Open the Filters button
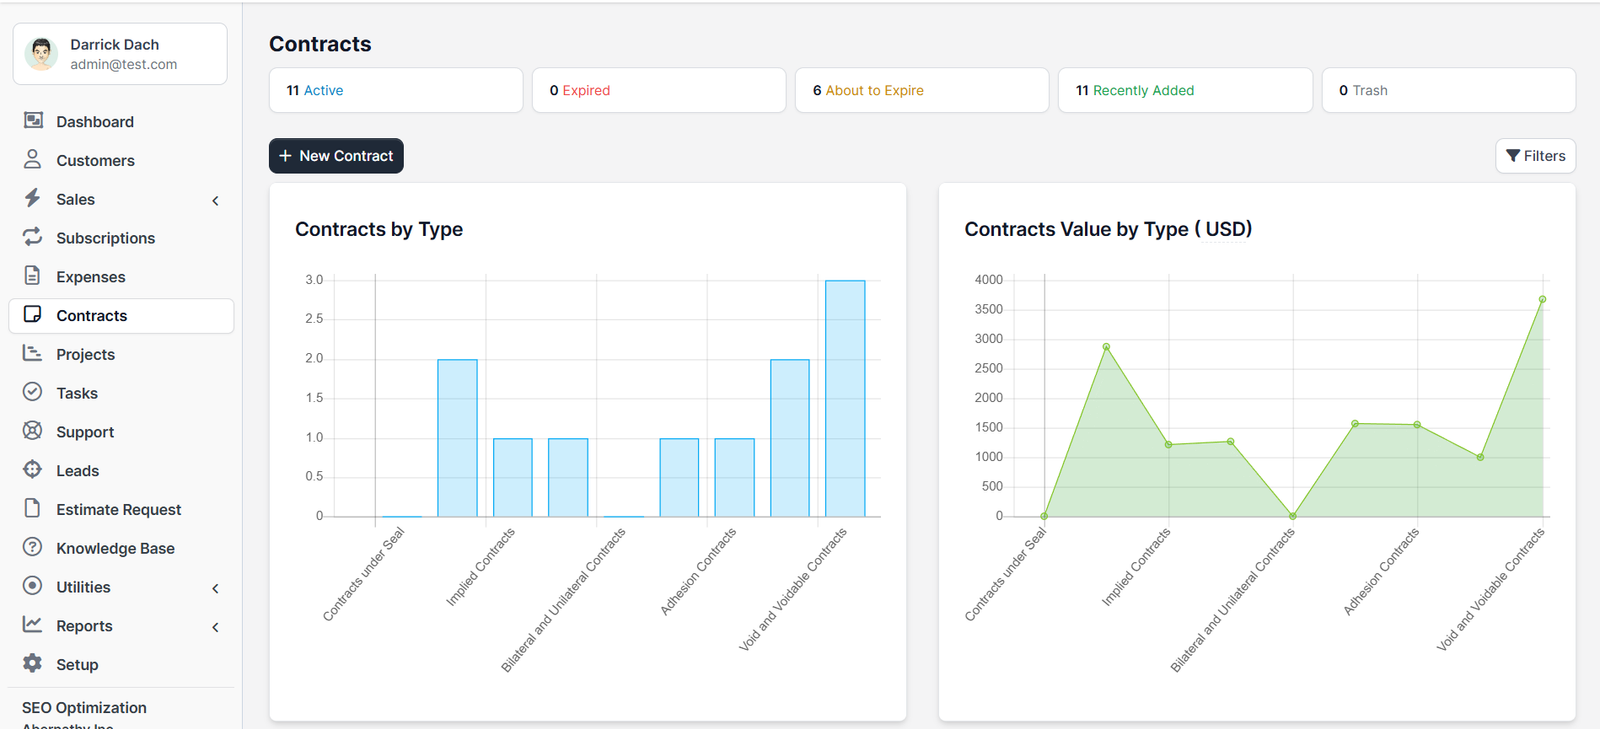This screenshot has height=729, width=1600. (1535, 156)
